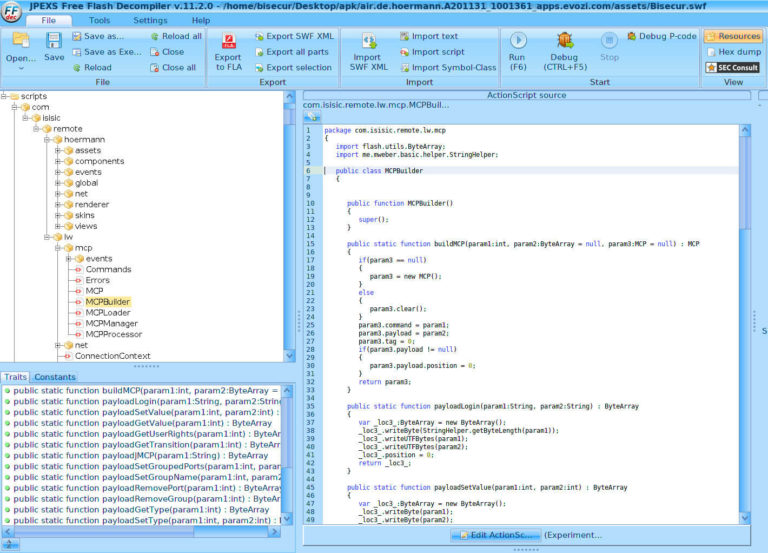Click Import SWF XML icon
This screenshot has height=553, width=768.
coord(368,41)
